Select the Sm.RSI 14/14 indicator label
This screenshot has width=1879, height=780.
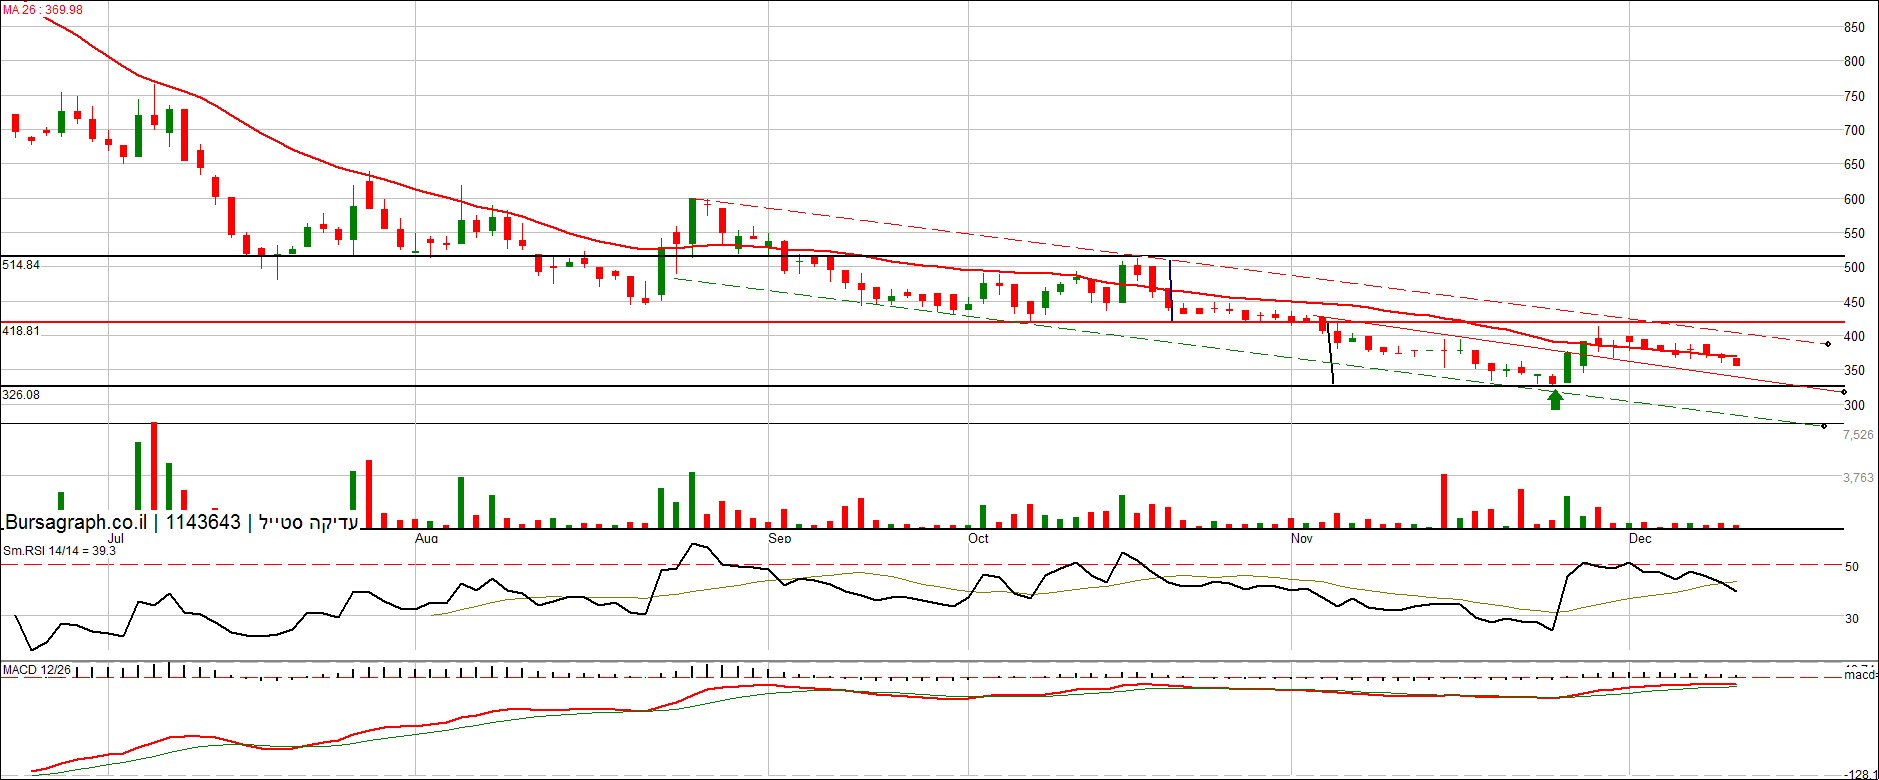click(x=59, y=551)
